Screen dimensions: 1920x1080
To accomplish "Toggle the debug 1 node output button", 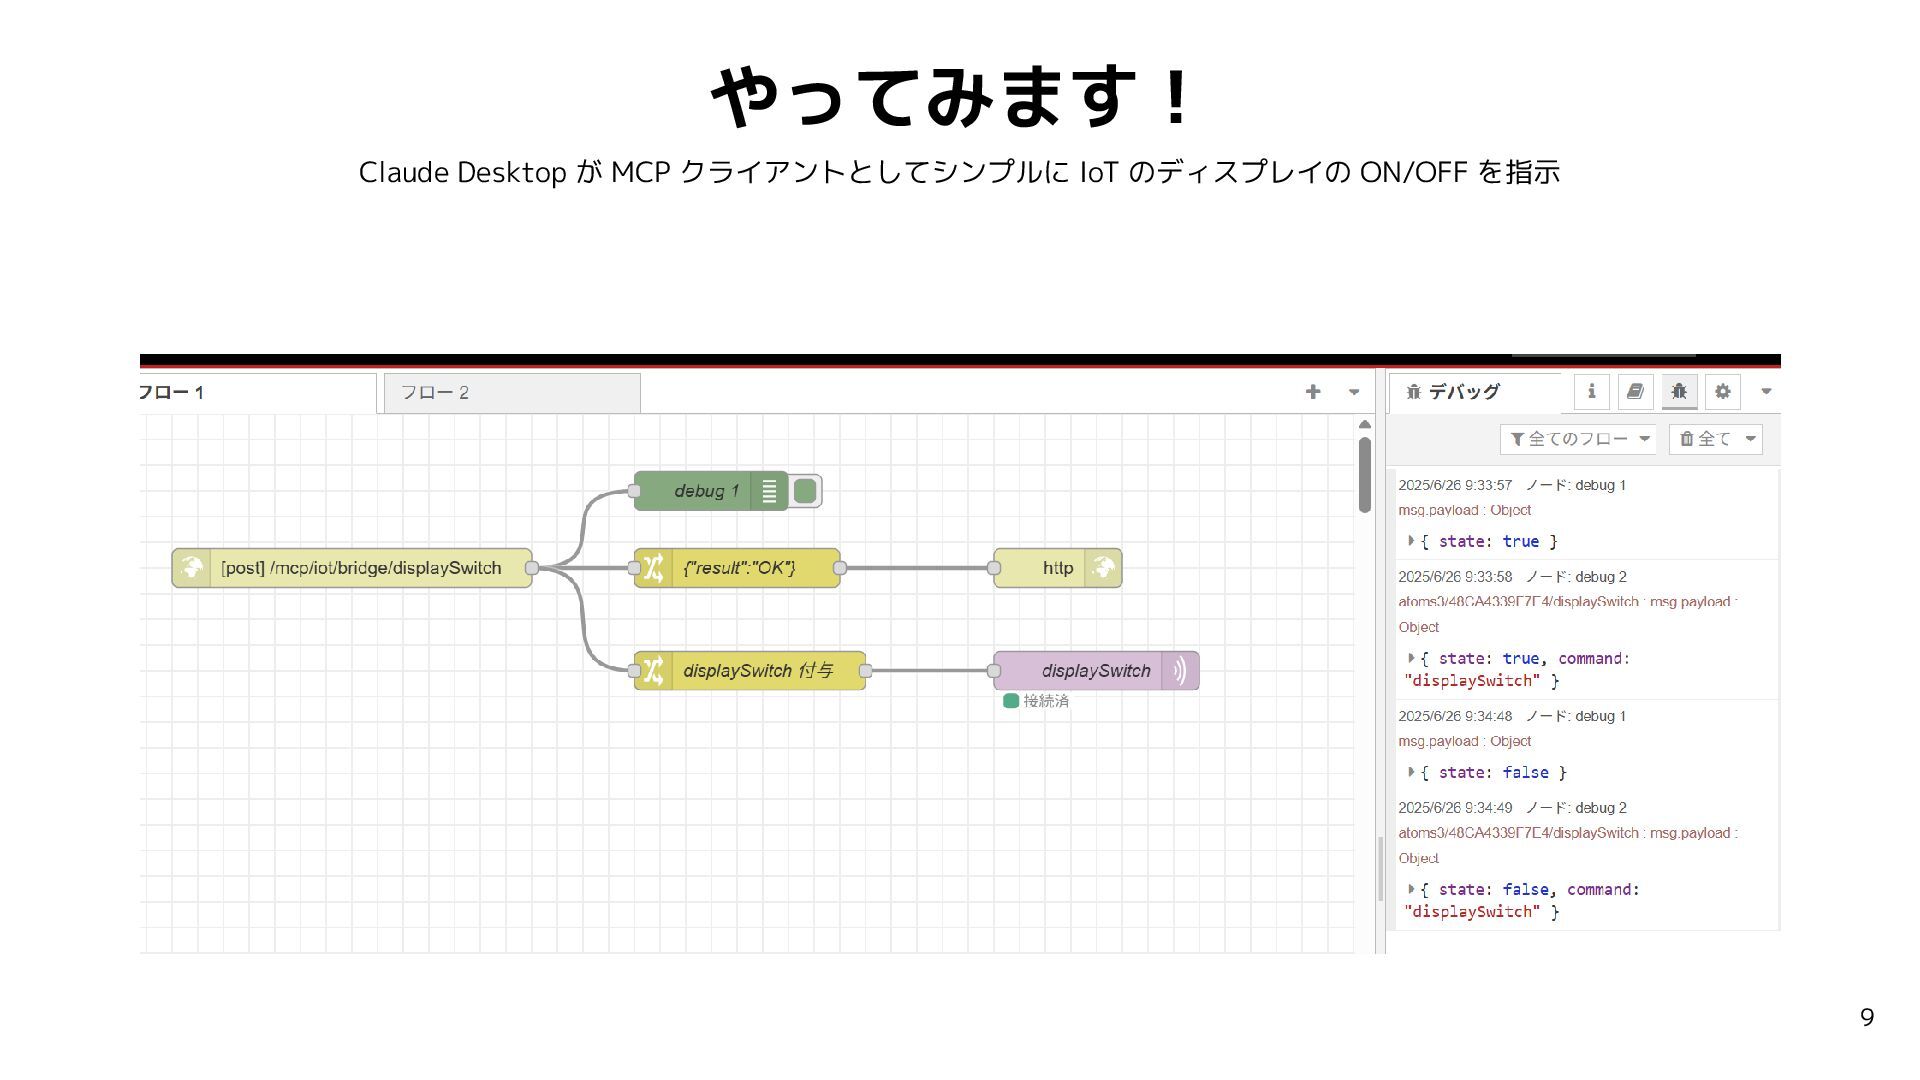I will [805, 491].
